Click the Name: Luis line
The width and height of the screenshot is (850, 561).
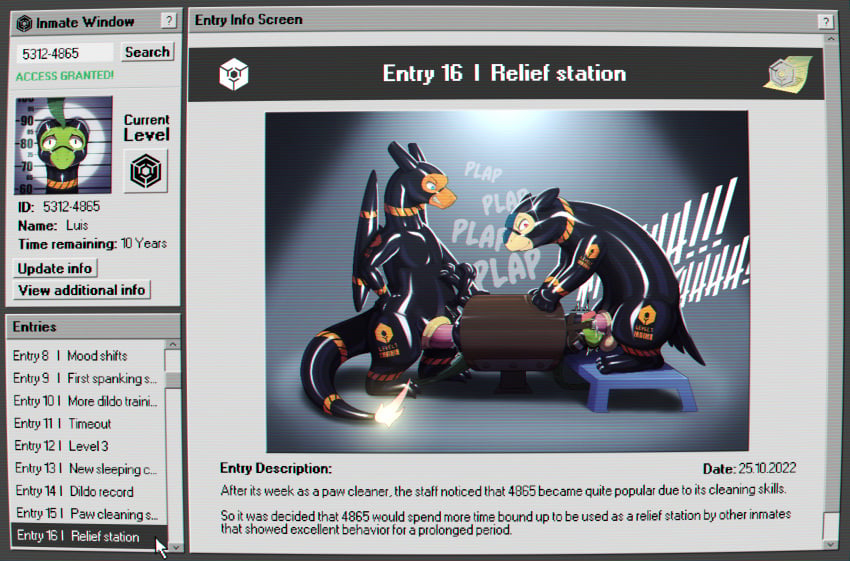click(53, 225)
